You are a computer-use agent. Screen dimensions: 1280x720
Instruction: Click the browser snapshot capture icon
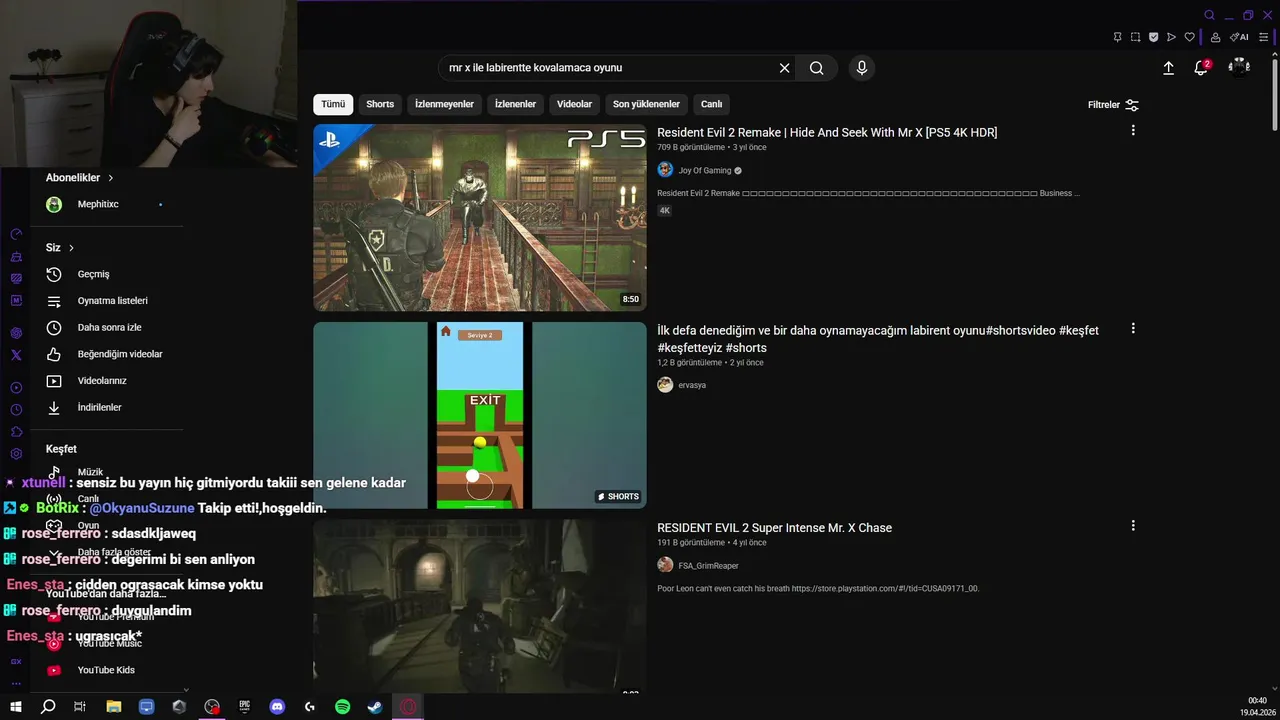[1135, 37]
